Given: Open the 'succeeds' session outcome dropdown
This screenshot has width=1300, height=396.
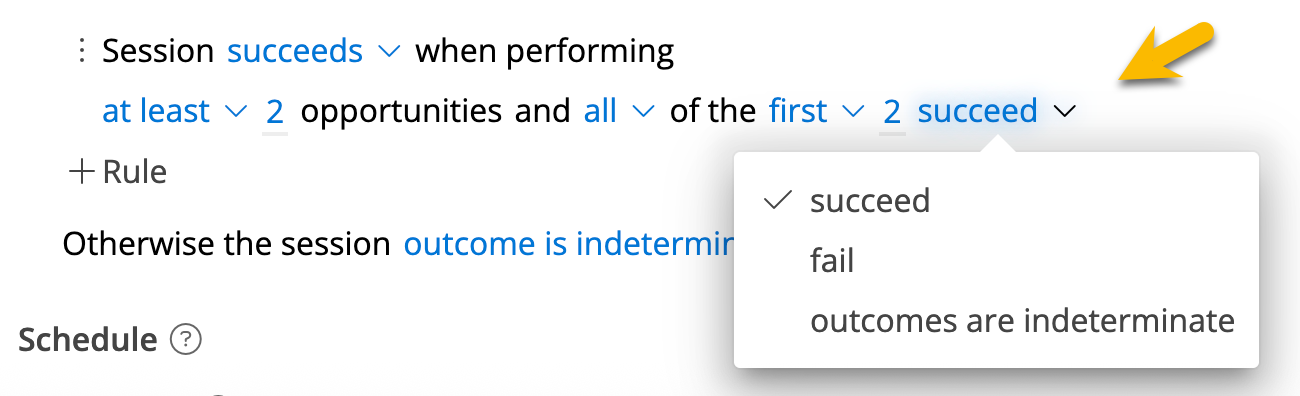Looking at the screenshot, I should [x=295, y=51].
